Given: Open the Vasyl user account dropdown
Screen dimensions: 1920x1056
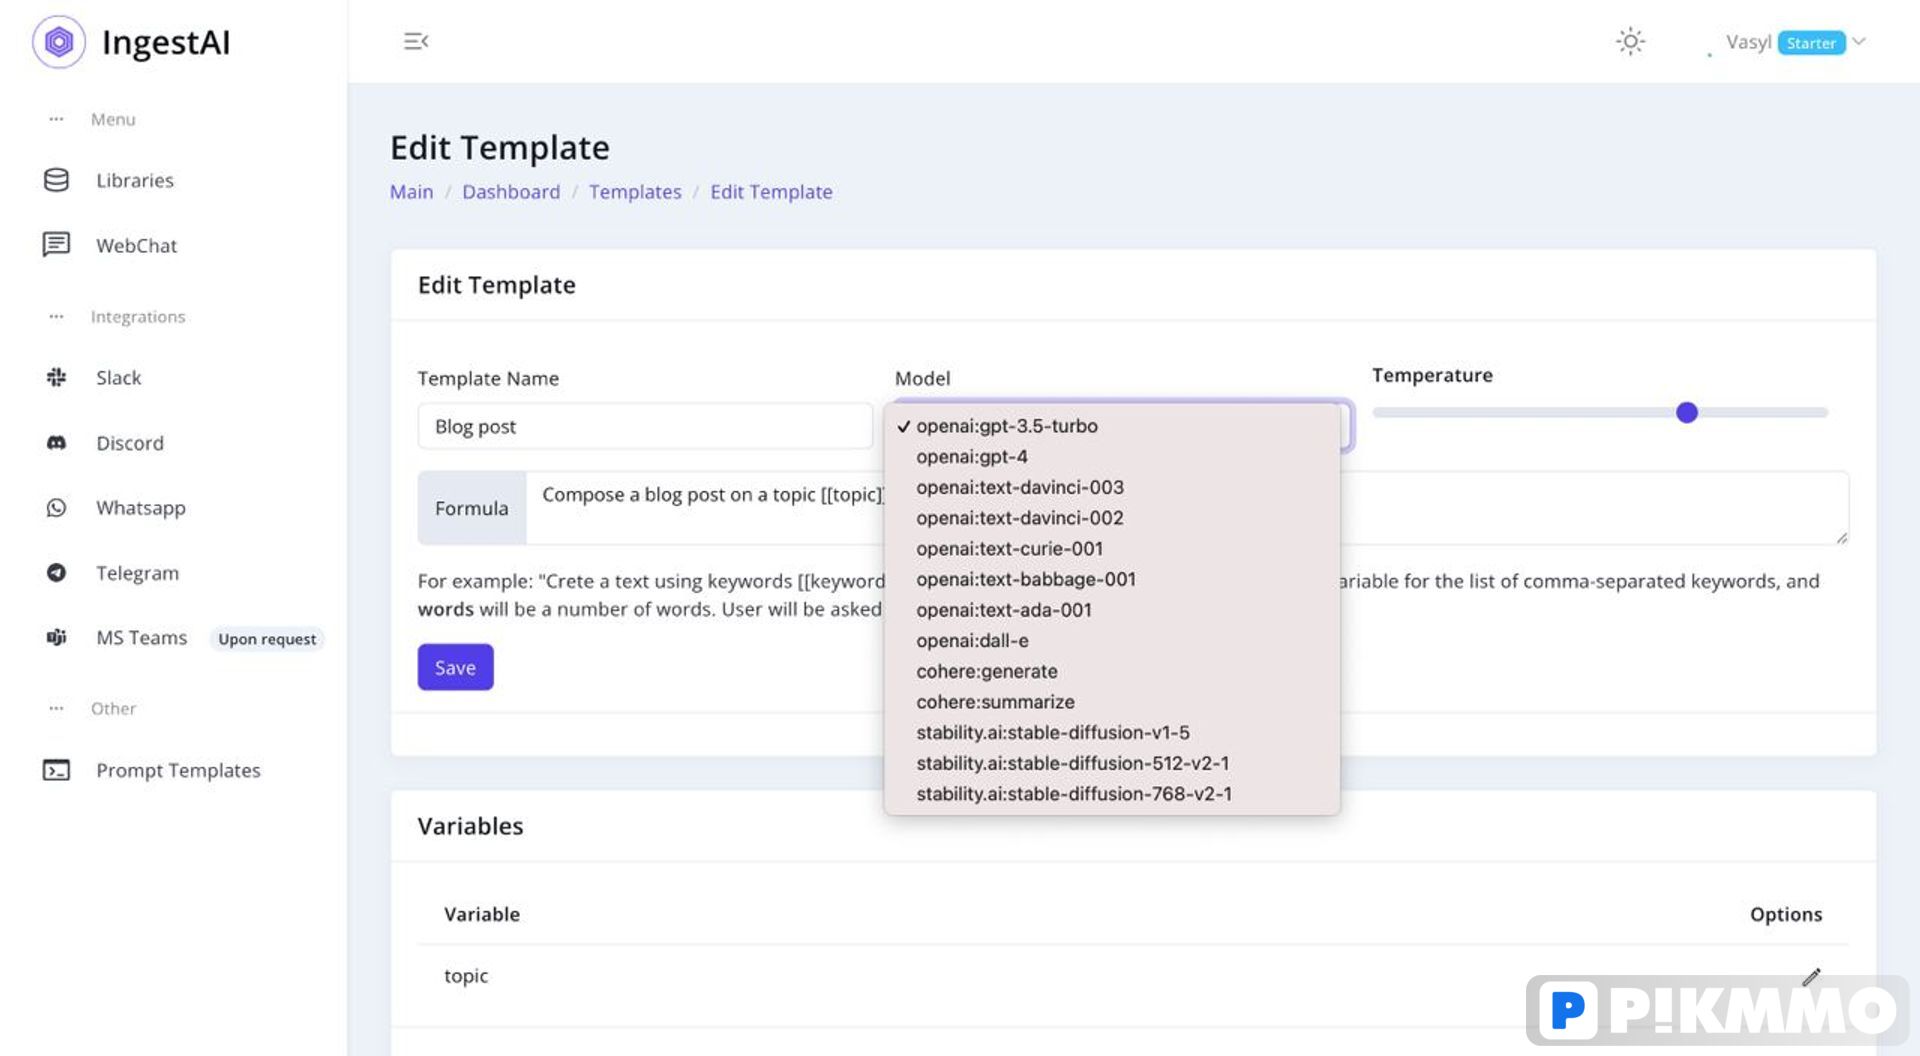Looking at the screenshot, I should point(1795,42).
